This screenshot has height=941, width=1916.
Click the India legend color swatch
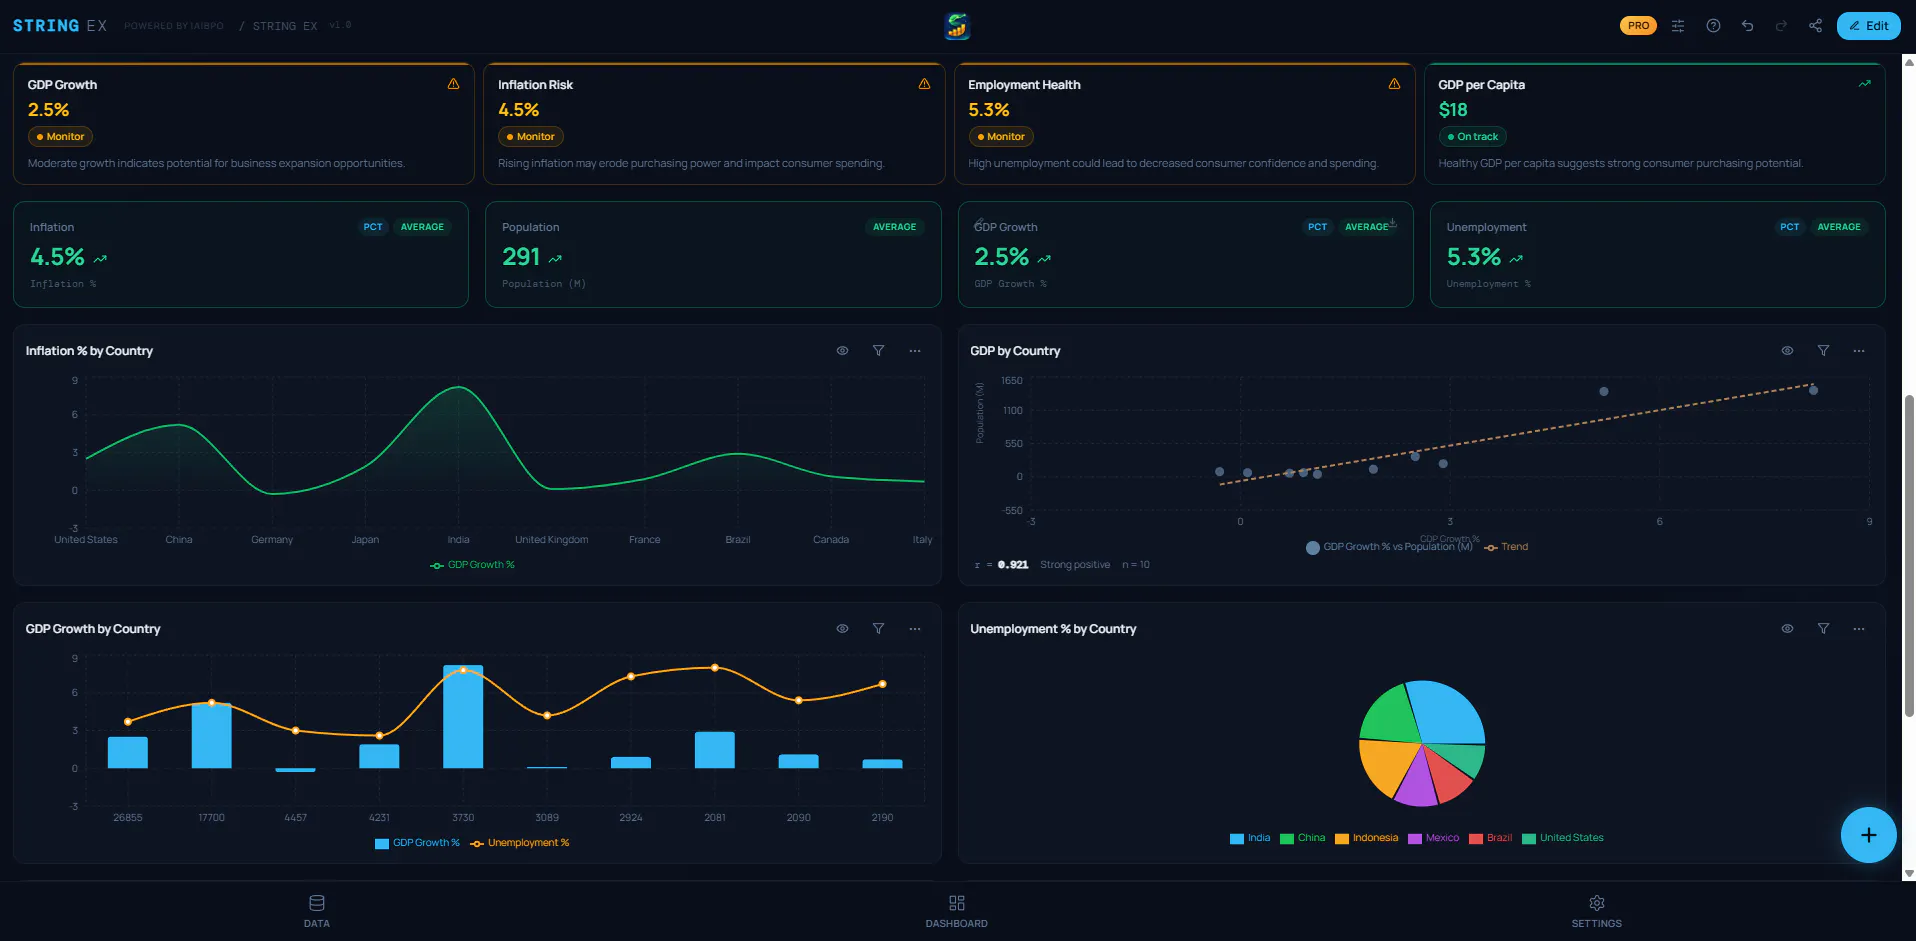coord(1237,839)
